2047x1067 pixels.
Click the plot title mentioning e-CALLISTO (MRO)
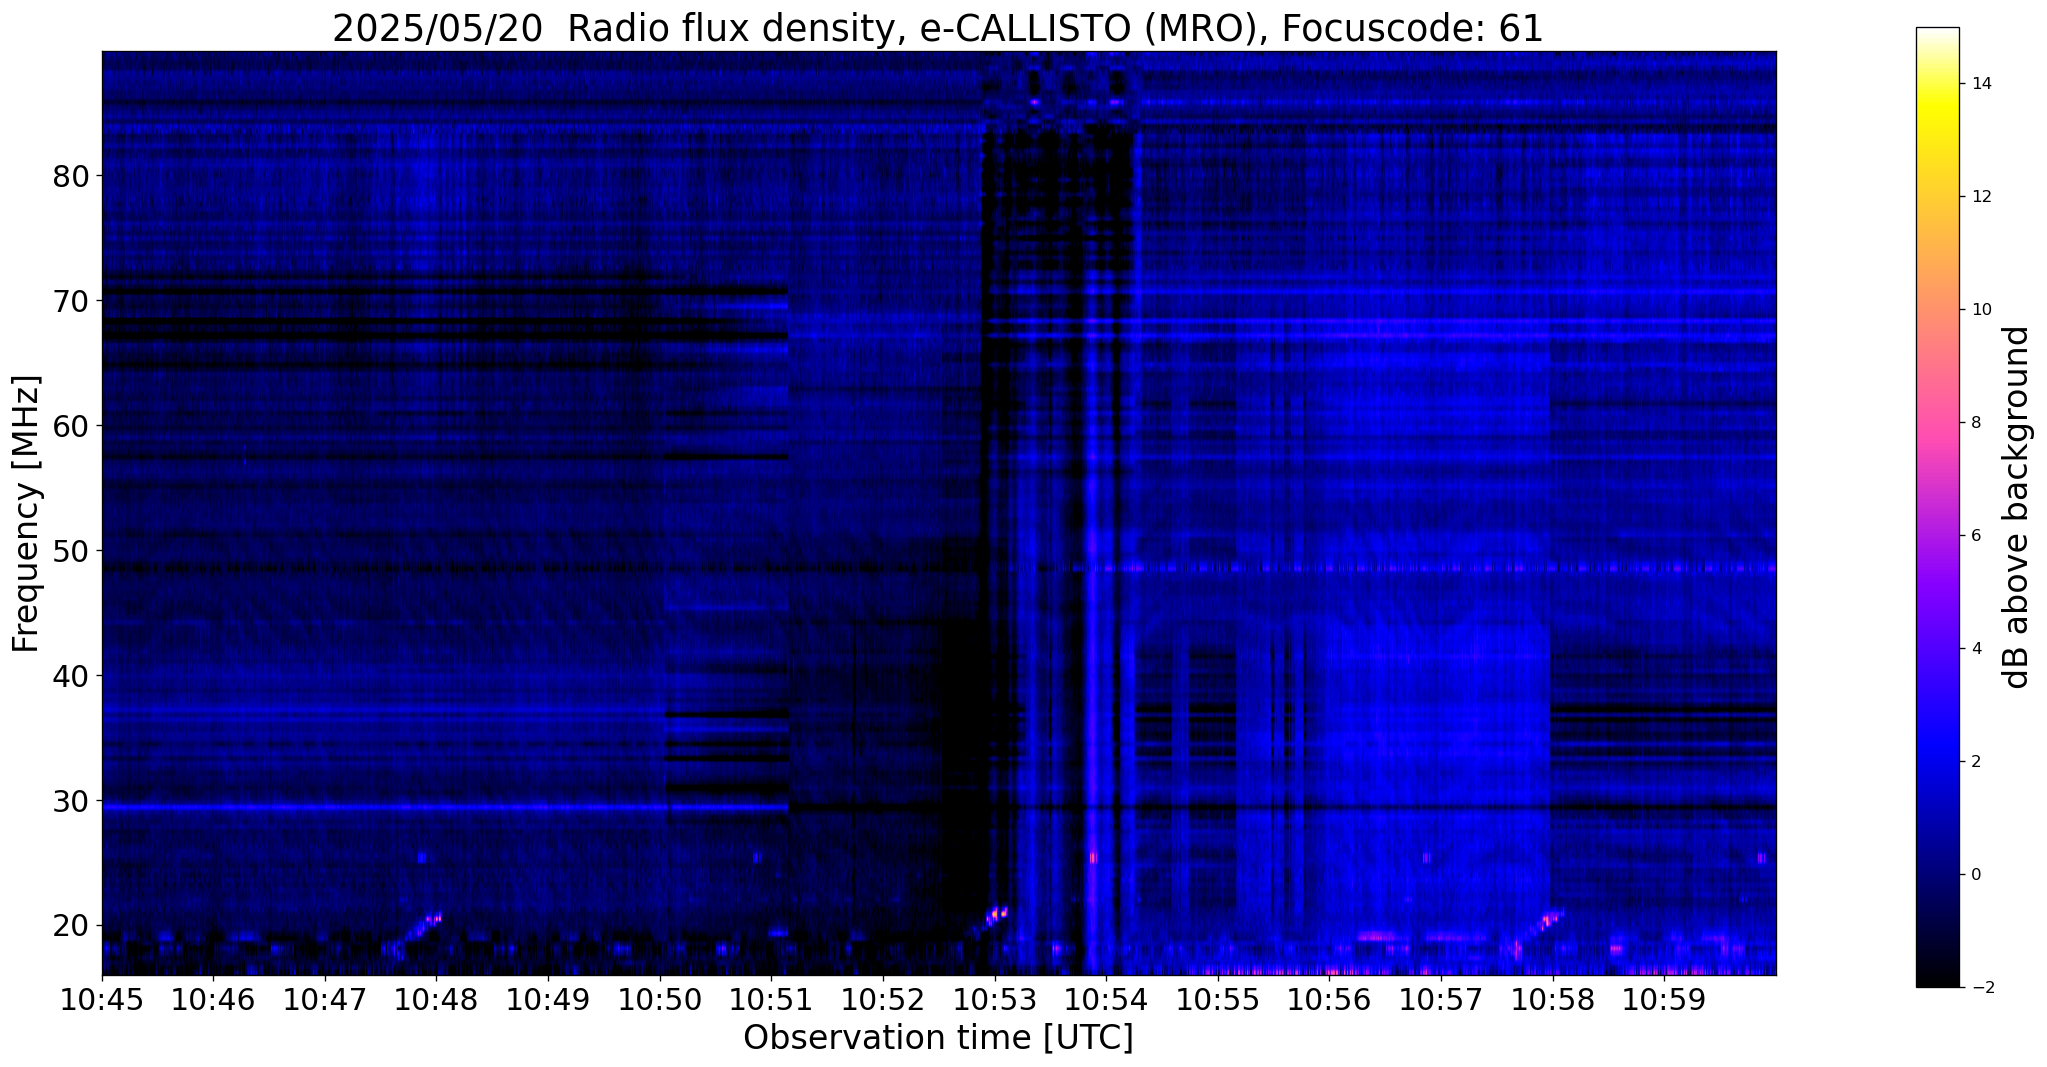[938, 29]
